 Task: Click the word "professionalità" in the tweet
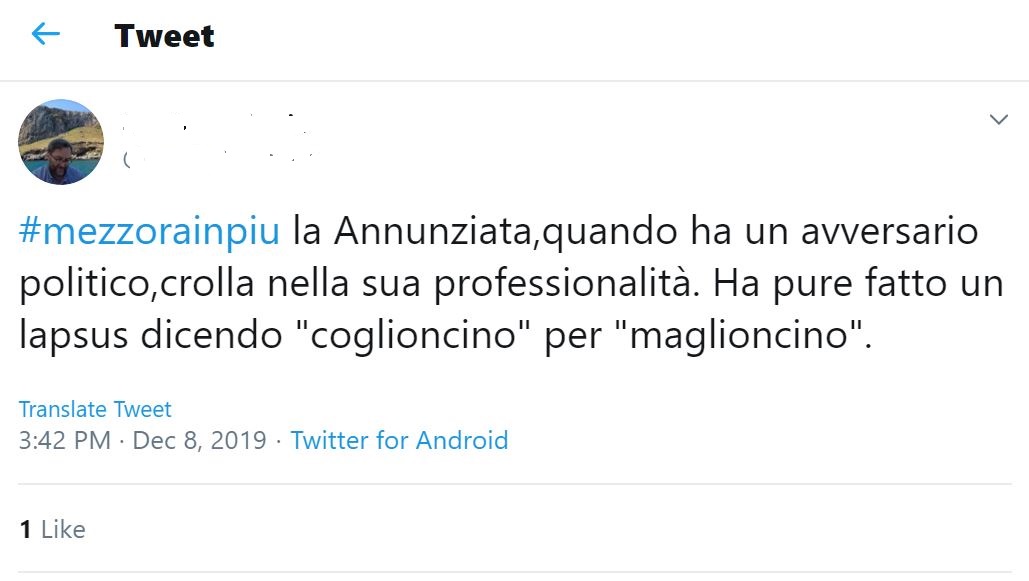[562, 284]
